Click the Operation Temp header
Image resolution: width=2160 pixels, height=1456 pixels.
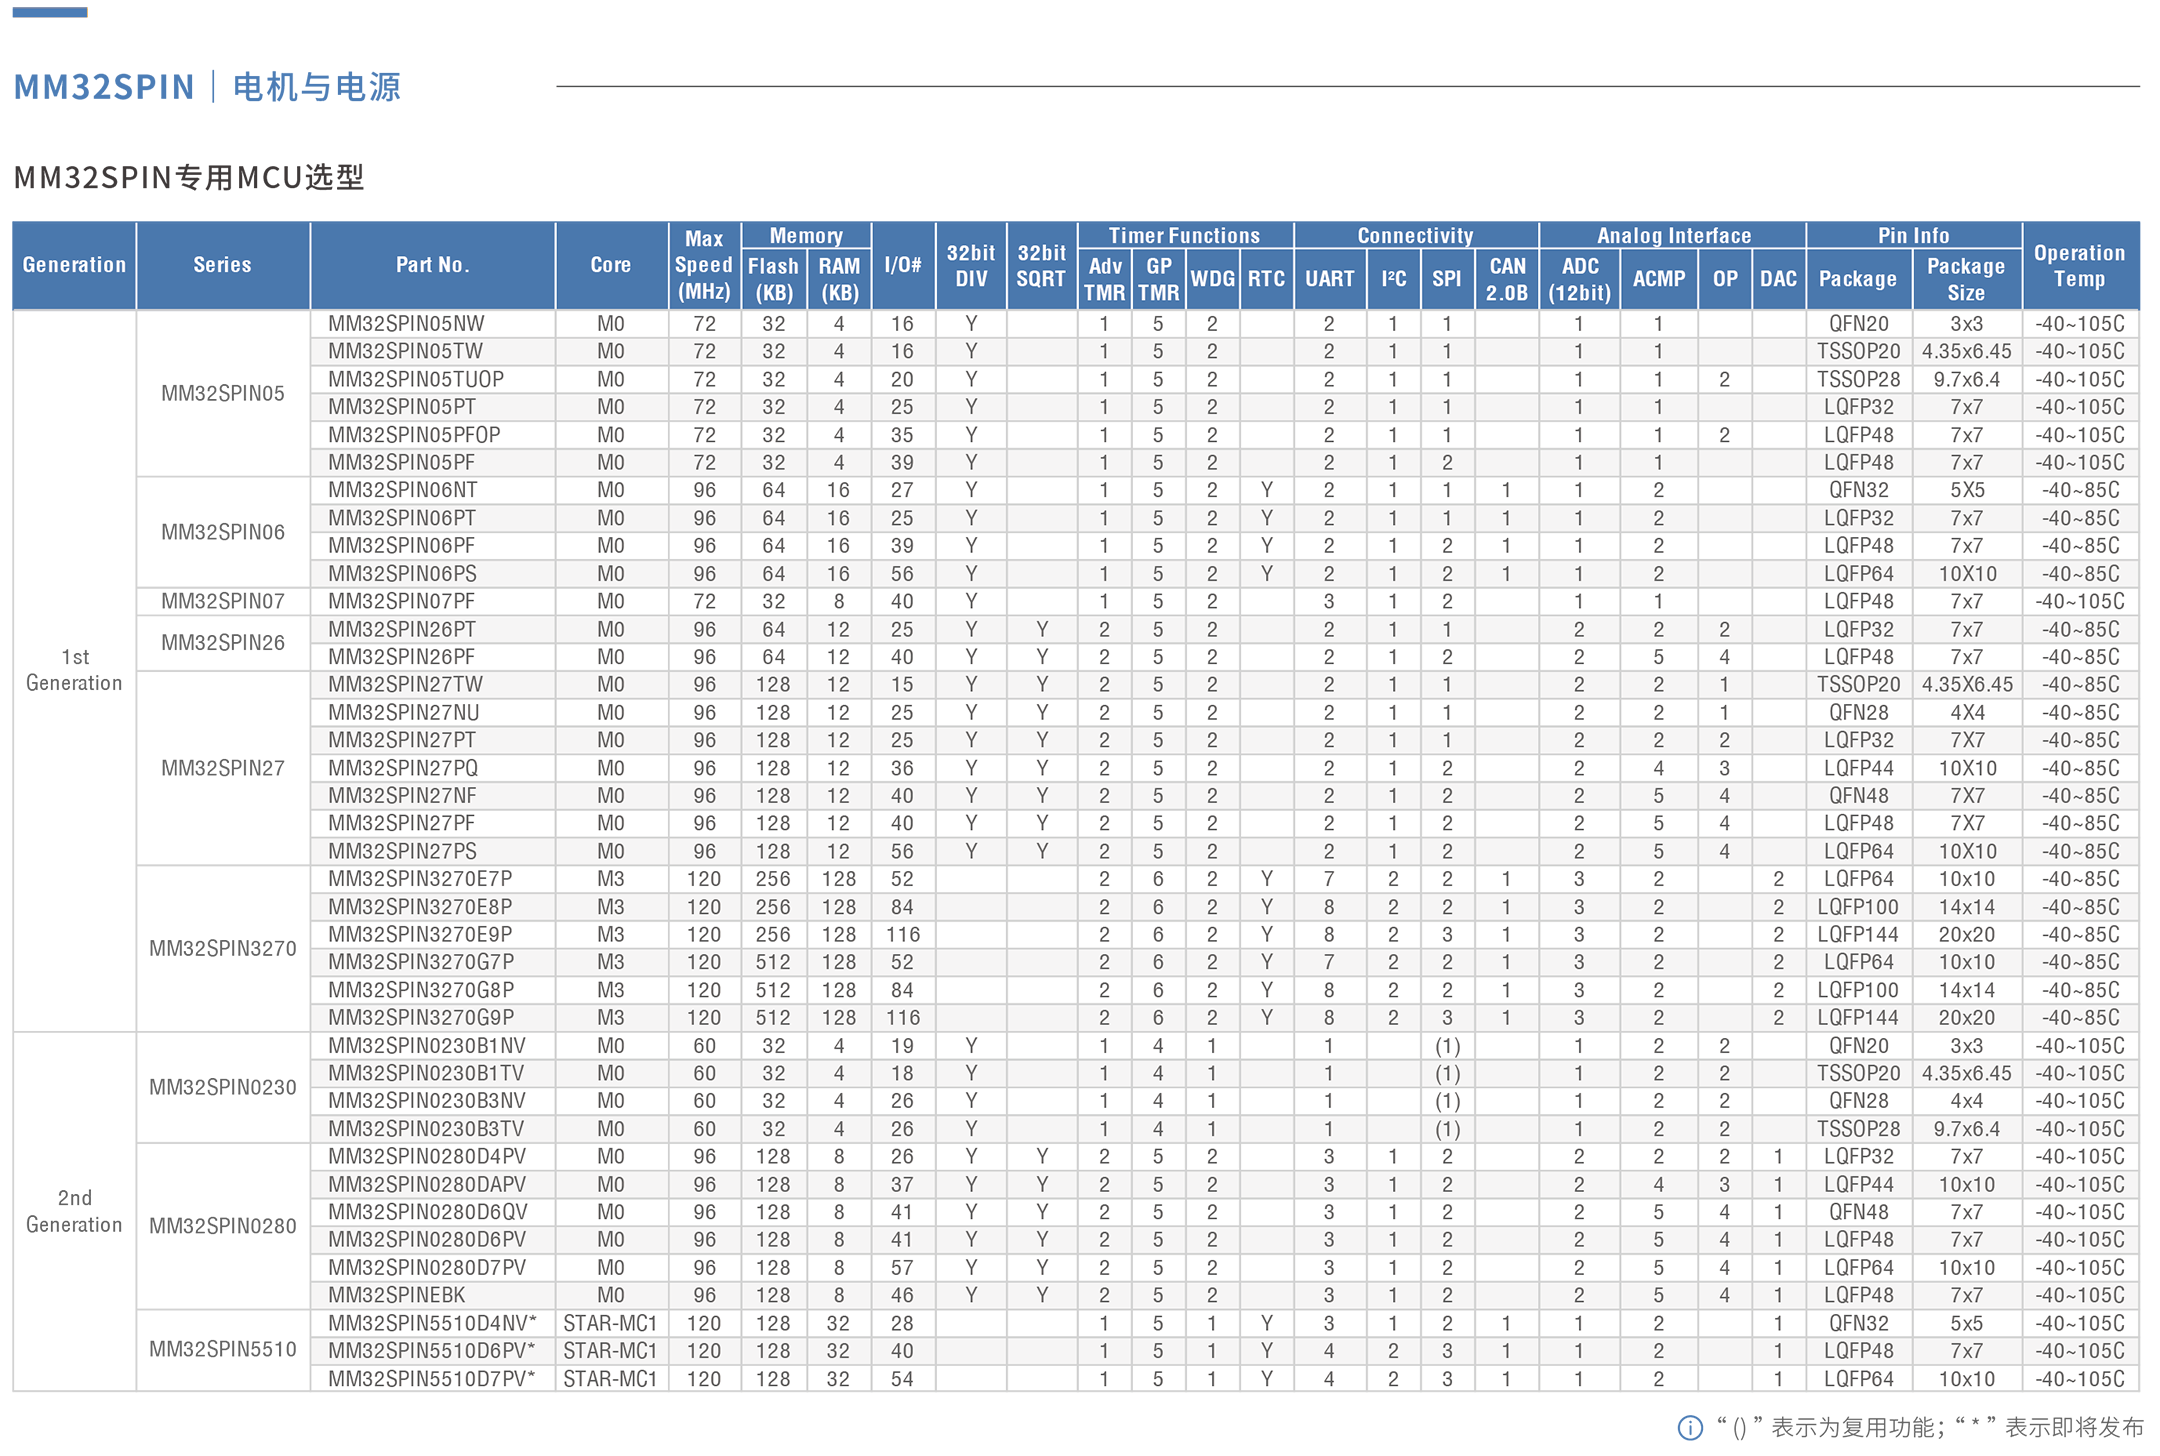[x=2079, y=265]
